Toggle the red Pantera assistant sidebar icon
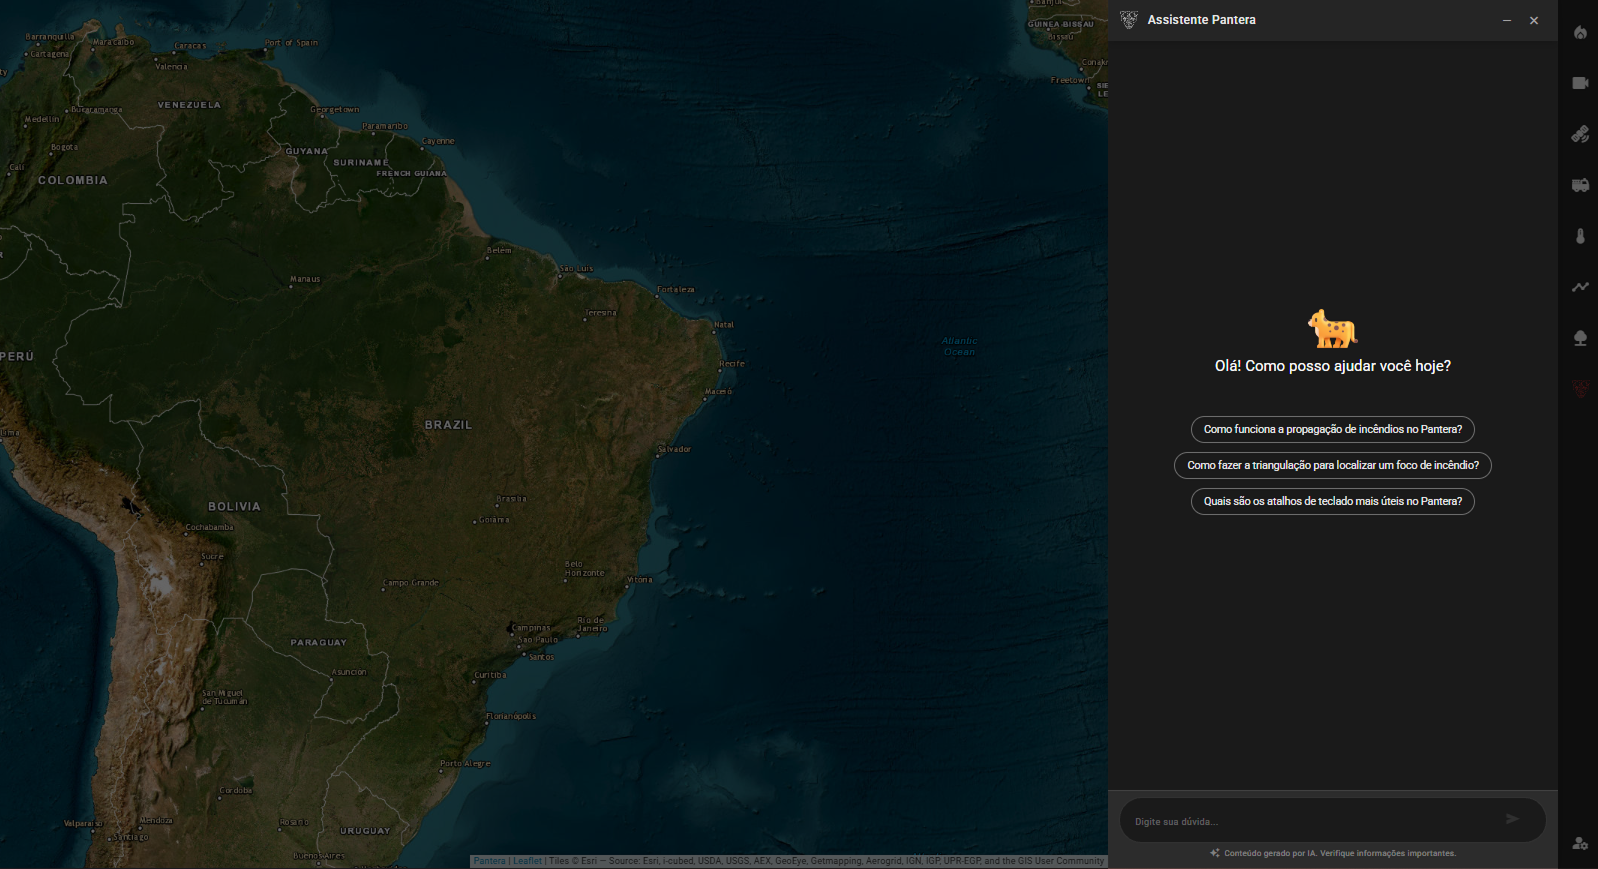This screenshot has height=869, width=1598. click(1580, 389)
